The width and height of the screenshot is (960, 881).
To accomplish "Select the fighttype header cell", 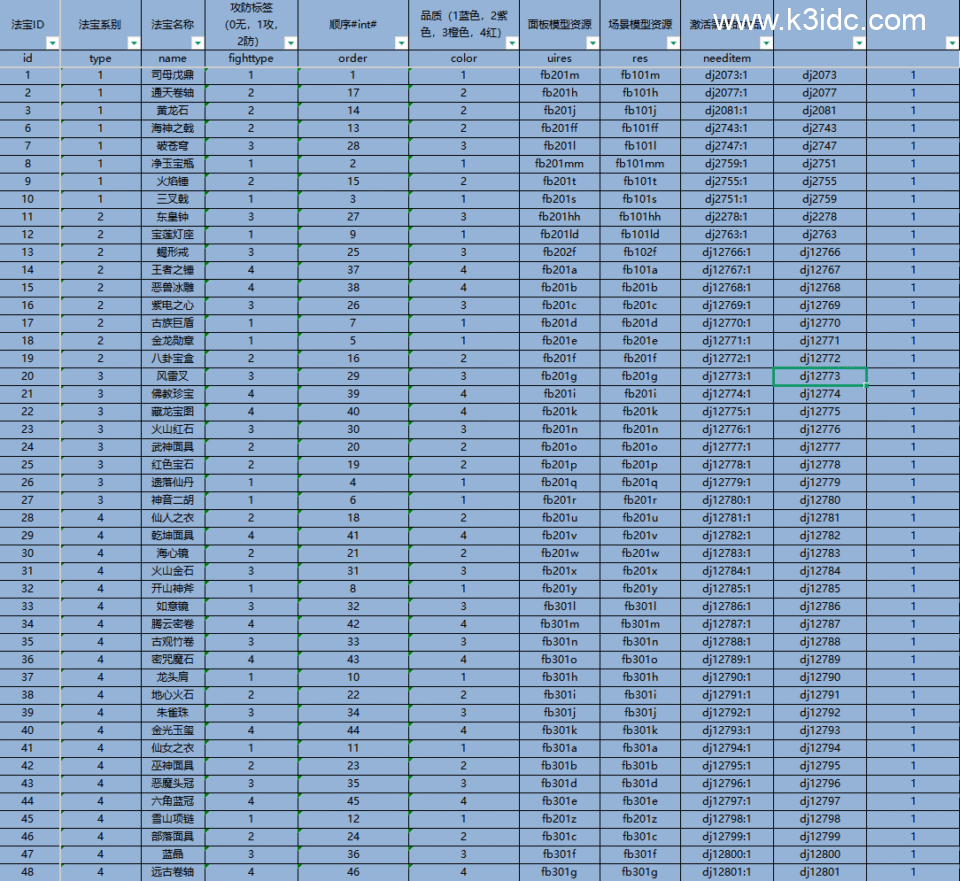I will point(252,58).
